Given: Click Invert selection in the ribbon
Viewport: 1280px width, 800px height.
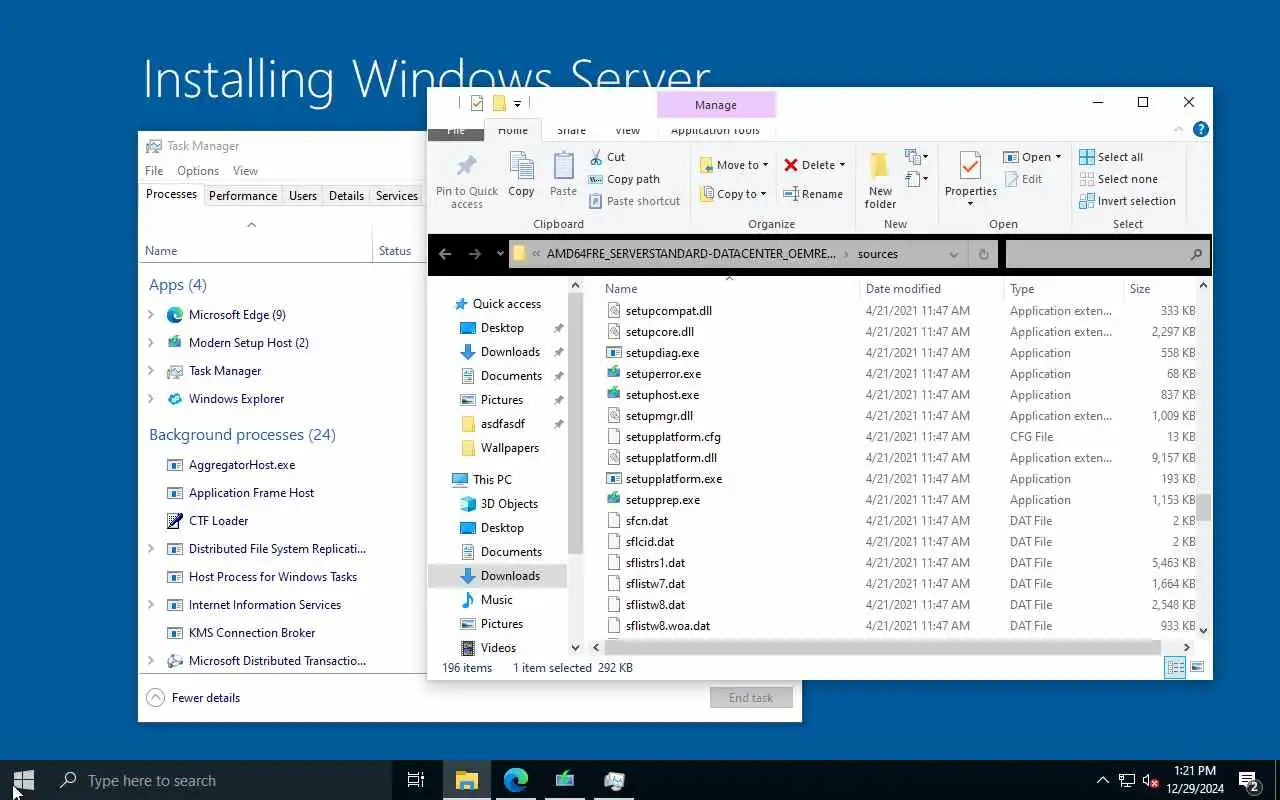Looking at the screenshot, I should [x=1127, y=201].
